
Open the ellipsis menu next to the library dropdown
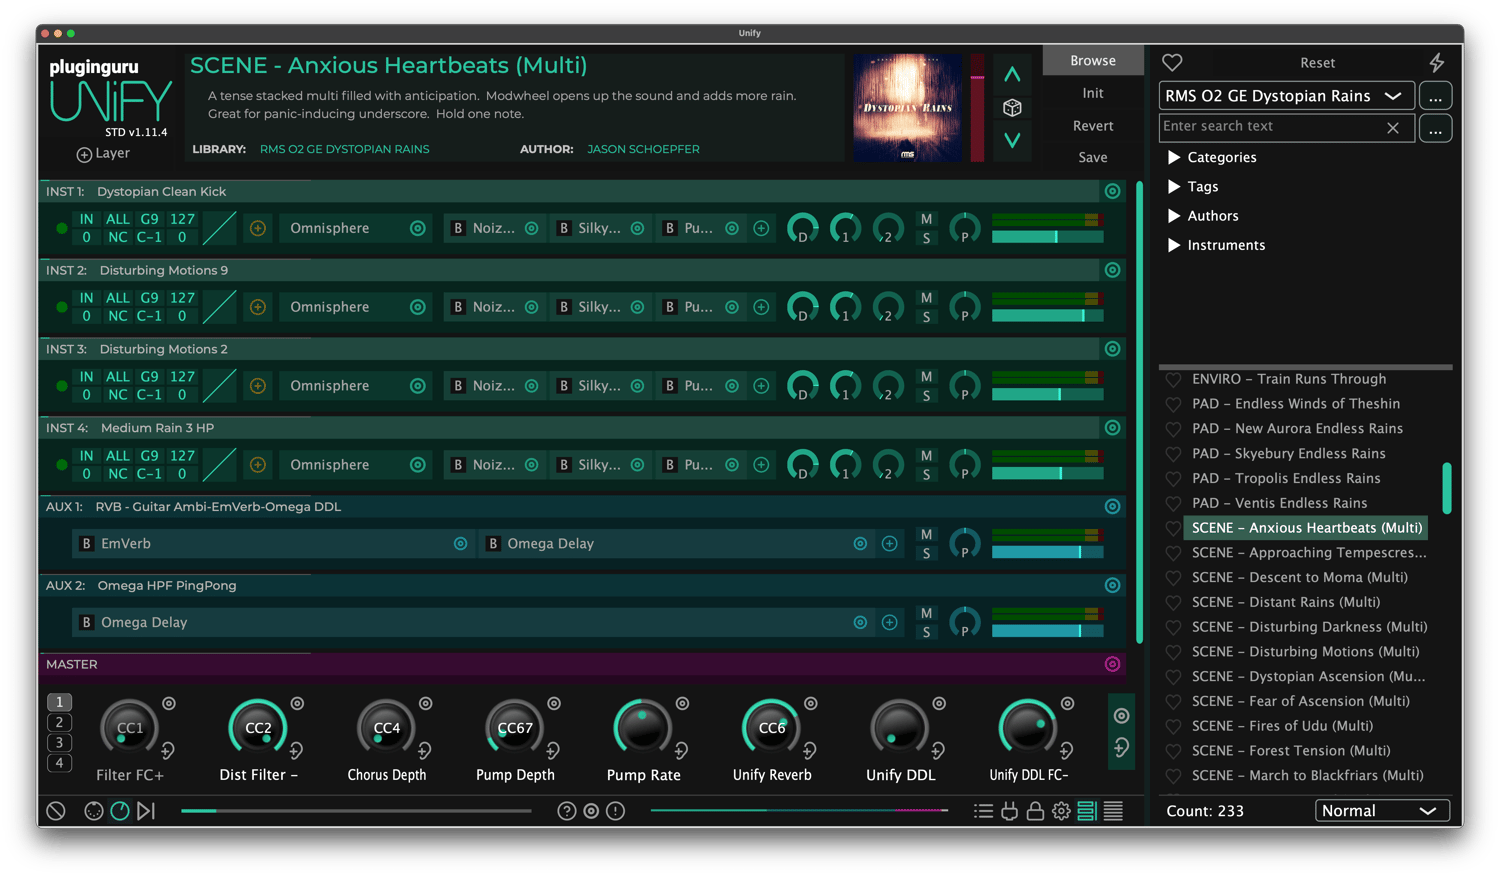click(1435, 96)
